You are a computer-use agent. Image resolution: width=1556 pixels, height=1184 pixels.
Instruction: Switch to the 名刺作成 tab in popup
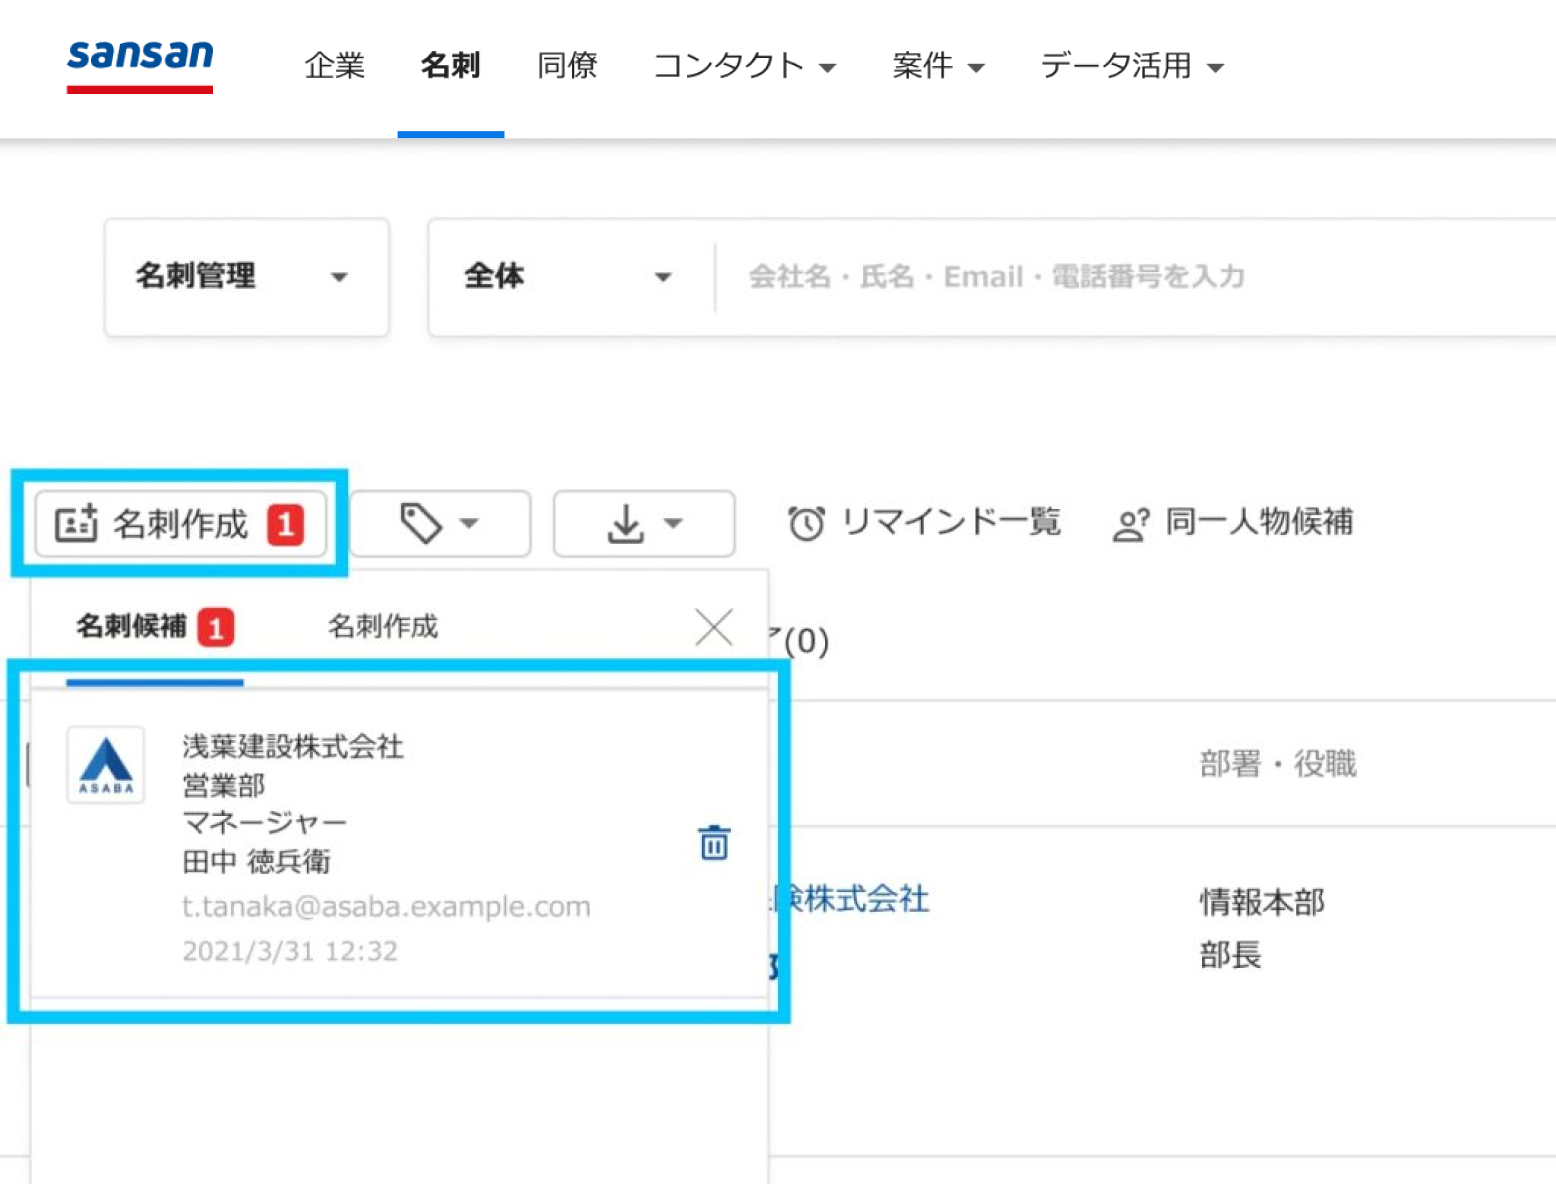(x=383, y=627)
